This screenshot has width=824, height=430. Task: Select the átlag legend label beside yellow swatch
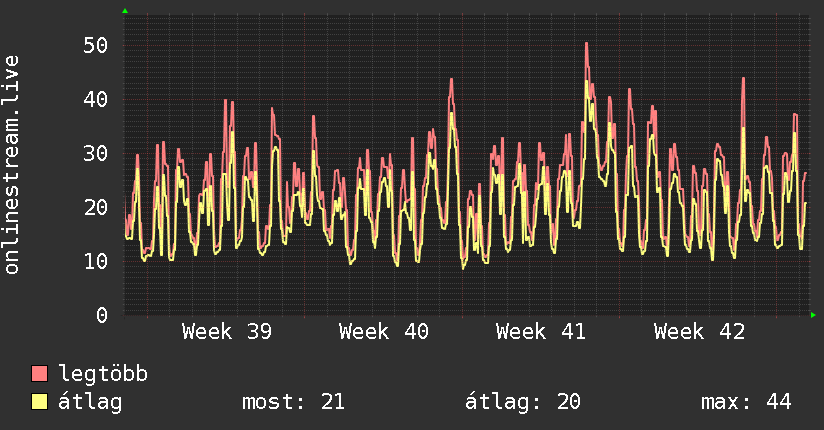coord(90,402)
